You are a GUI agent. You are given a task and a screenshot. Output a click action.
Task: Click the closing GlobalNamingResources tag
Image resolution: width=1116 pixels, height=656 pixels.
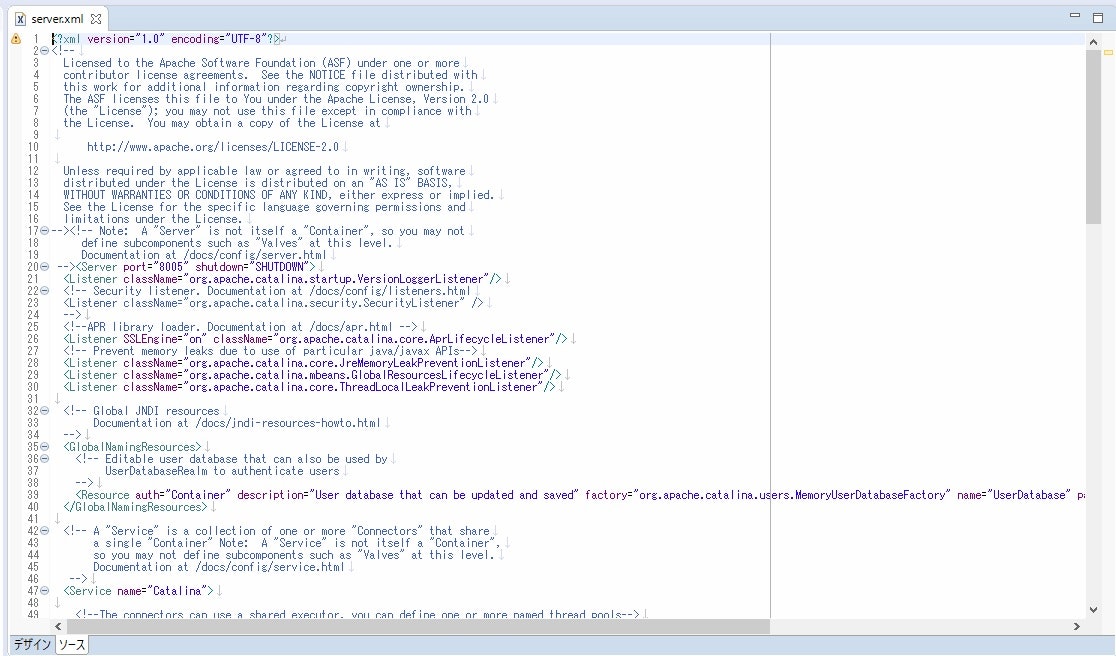coord(135,507)
